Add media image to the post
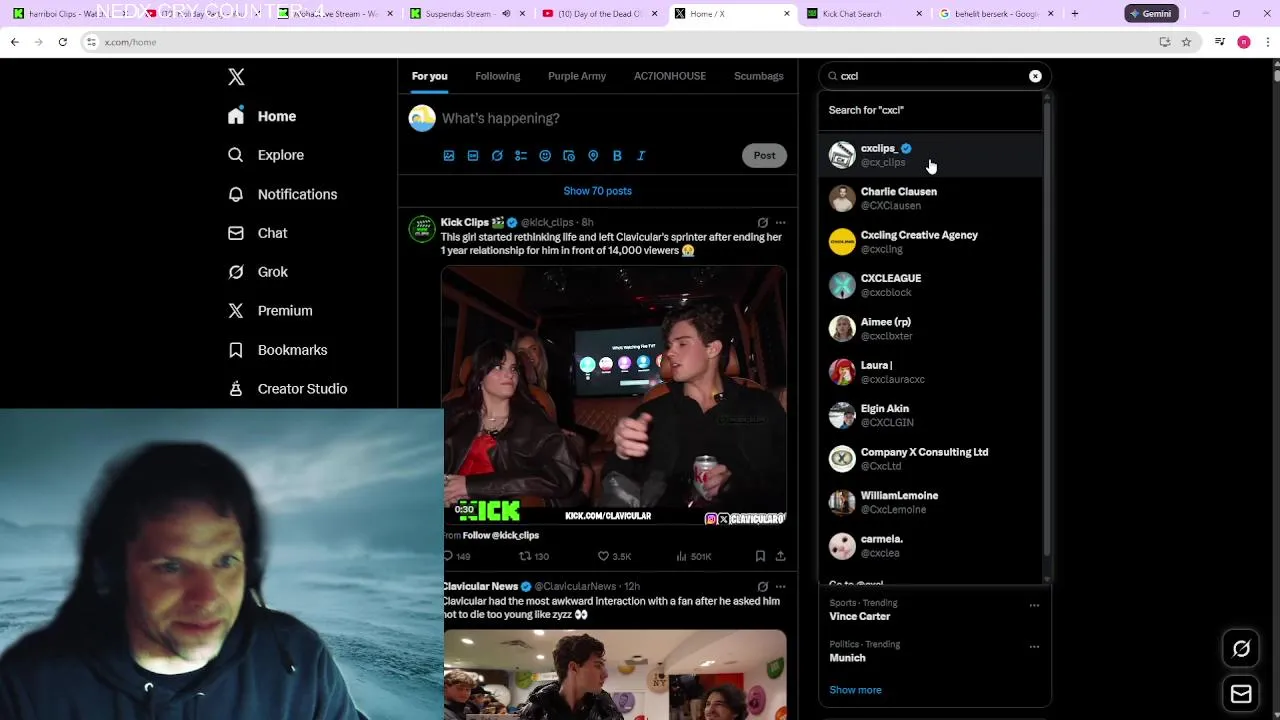The image size is (1280, 720). [449, 156]
